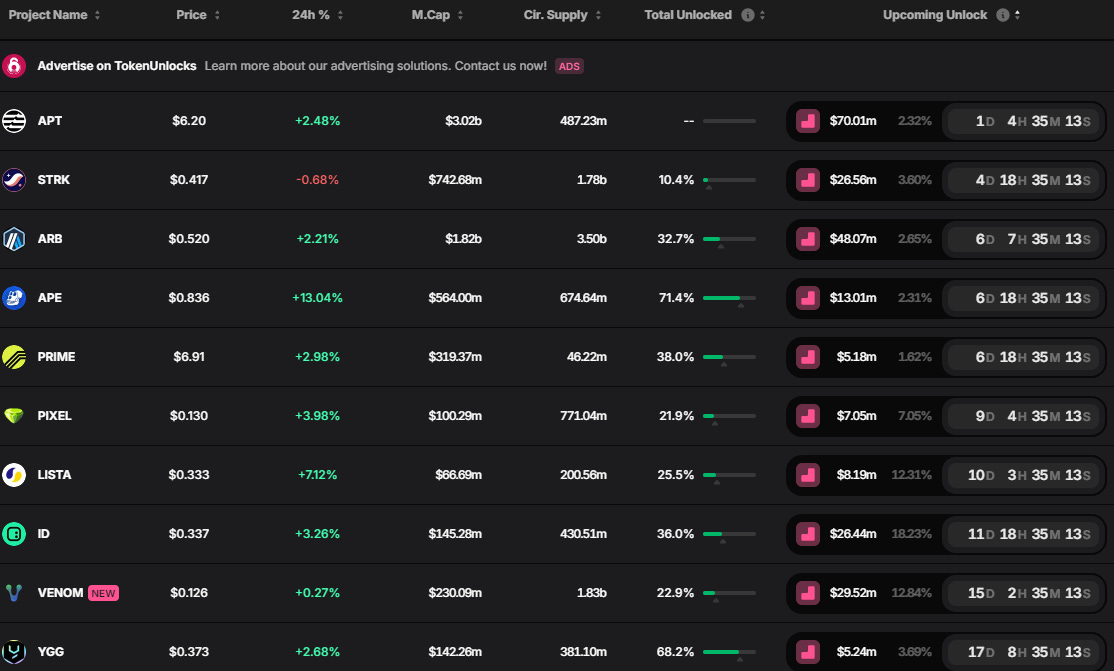Click the NEW badge beside VENOM

click(x=103, y=593)
